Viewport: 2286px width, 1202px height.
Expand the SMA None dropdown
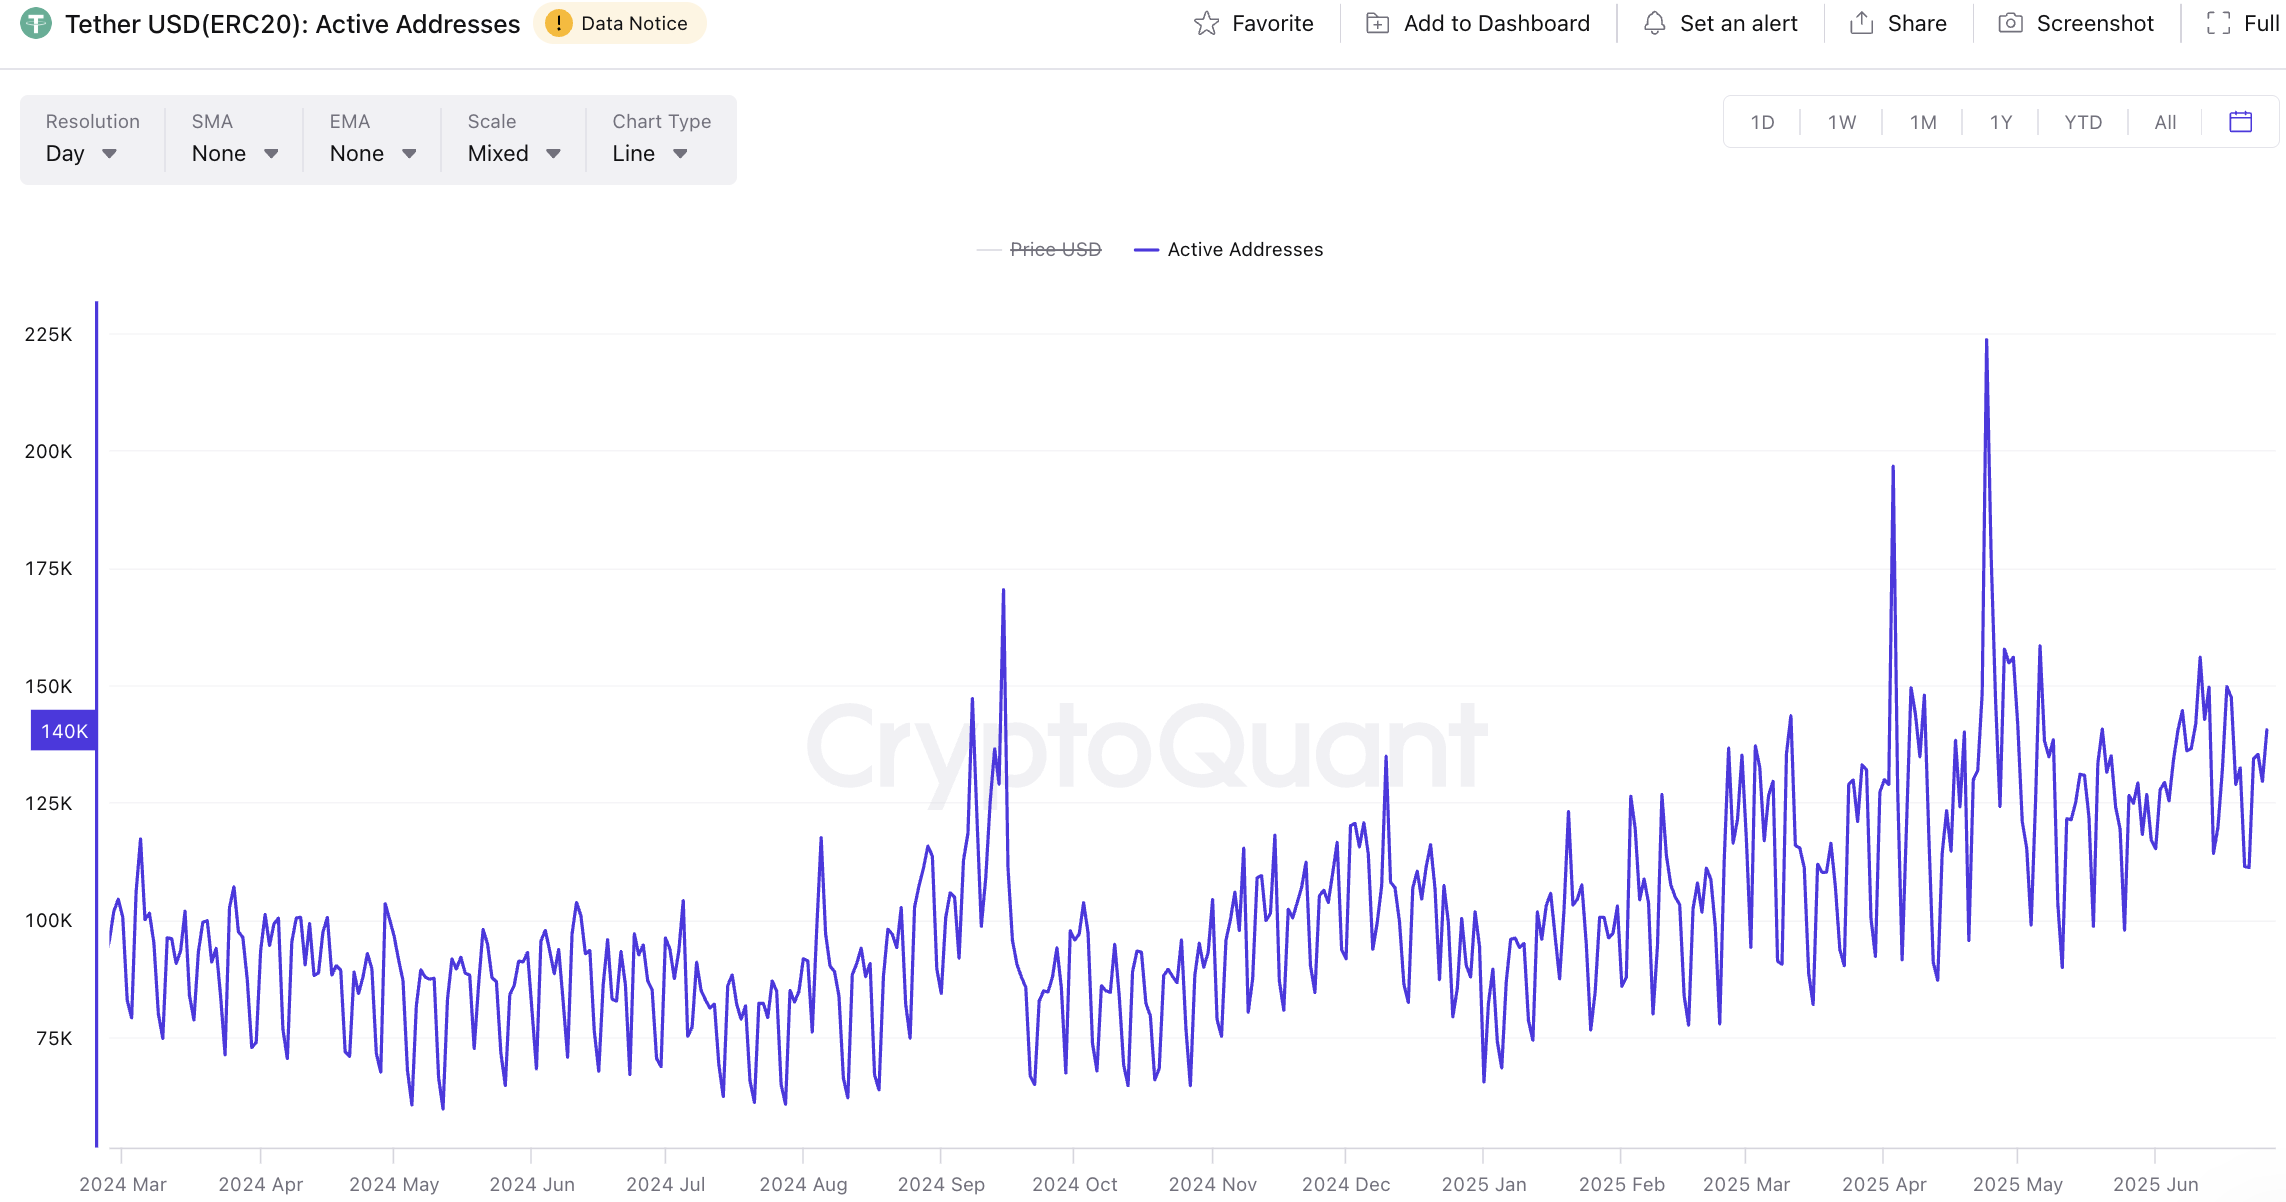click(x=235, y=154)
